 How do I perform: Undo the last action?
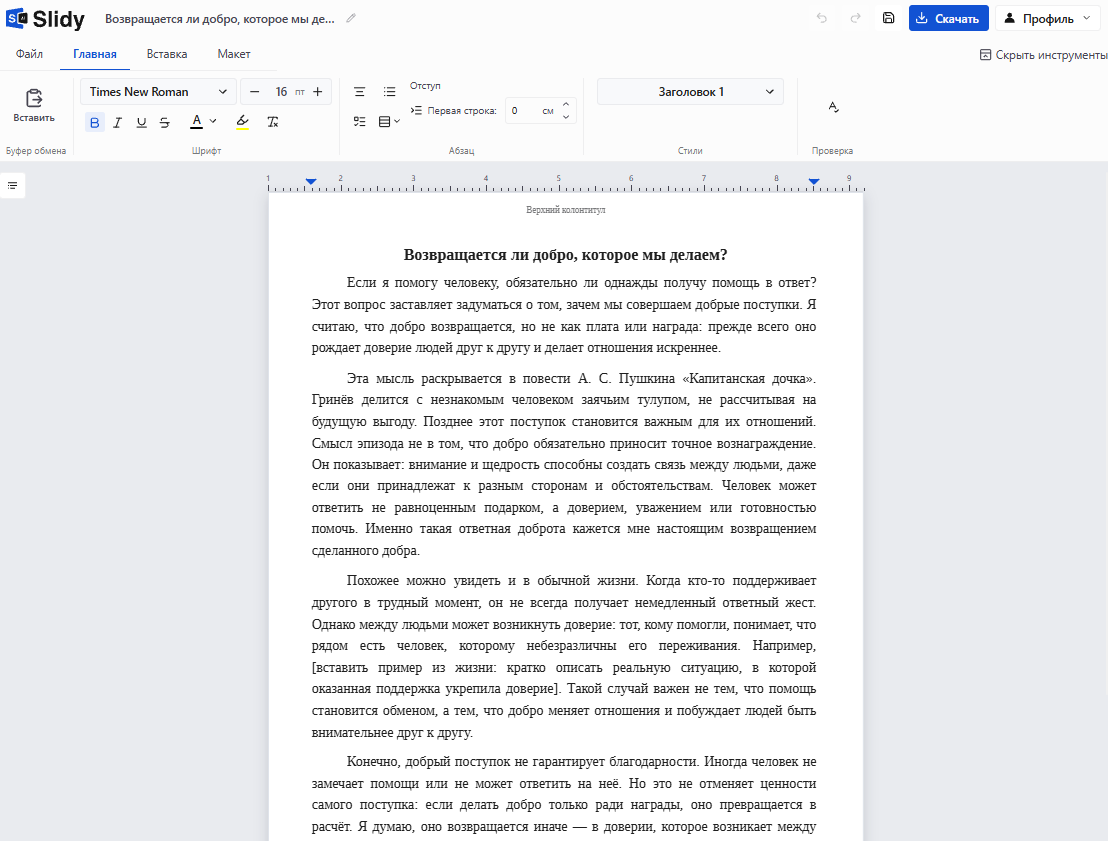click(822, 18)
